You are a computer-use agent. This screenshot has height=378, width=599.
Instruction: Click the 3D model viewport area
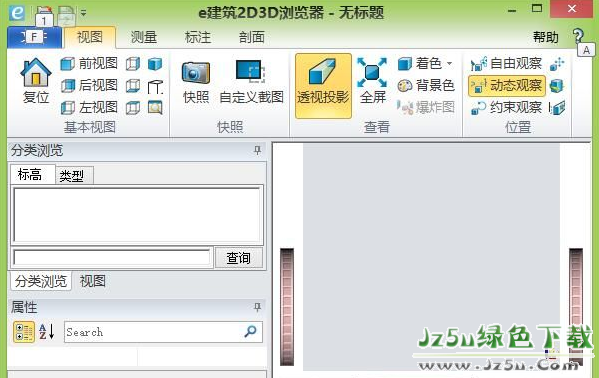(431, 256)
